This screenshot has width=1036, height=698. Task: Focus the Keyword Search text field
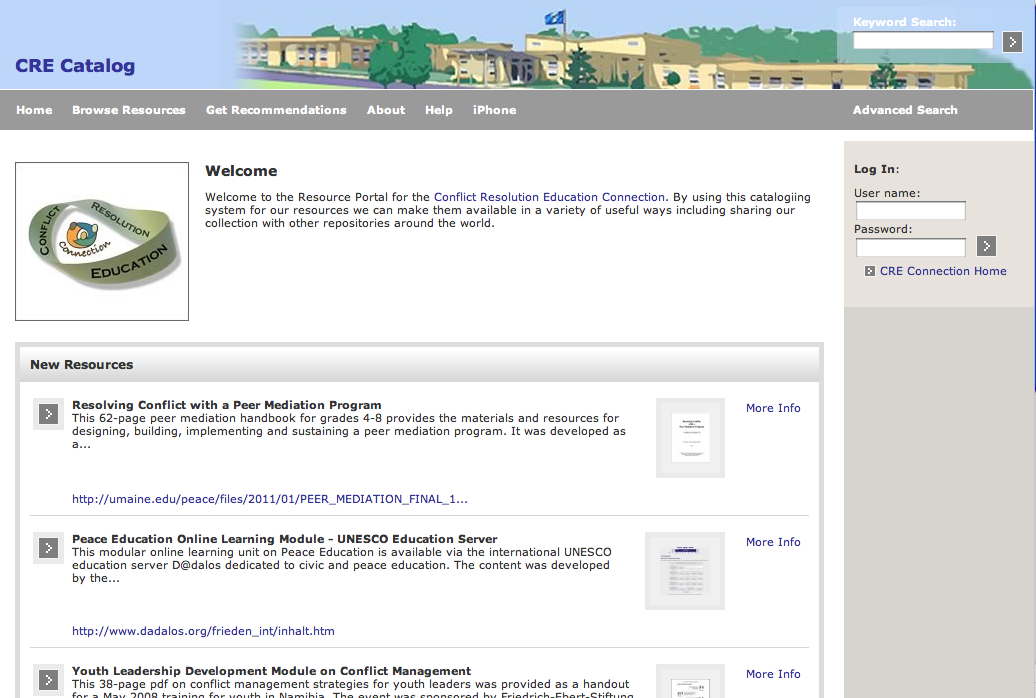923,40
